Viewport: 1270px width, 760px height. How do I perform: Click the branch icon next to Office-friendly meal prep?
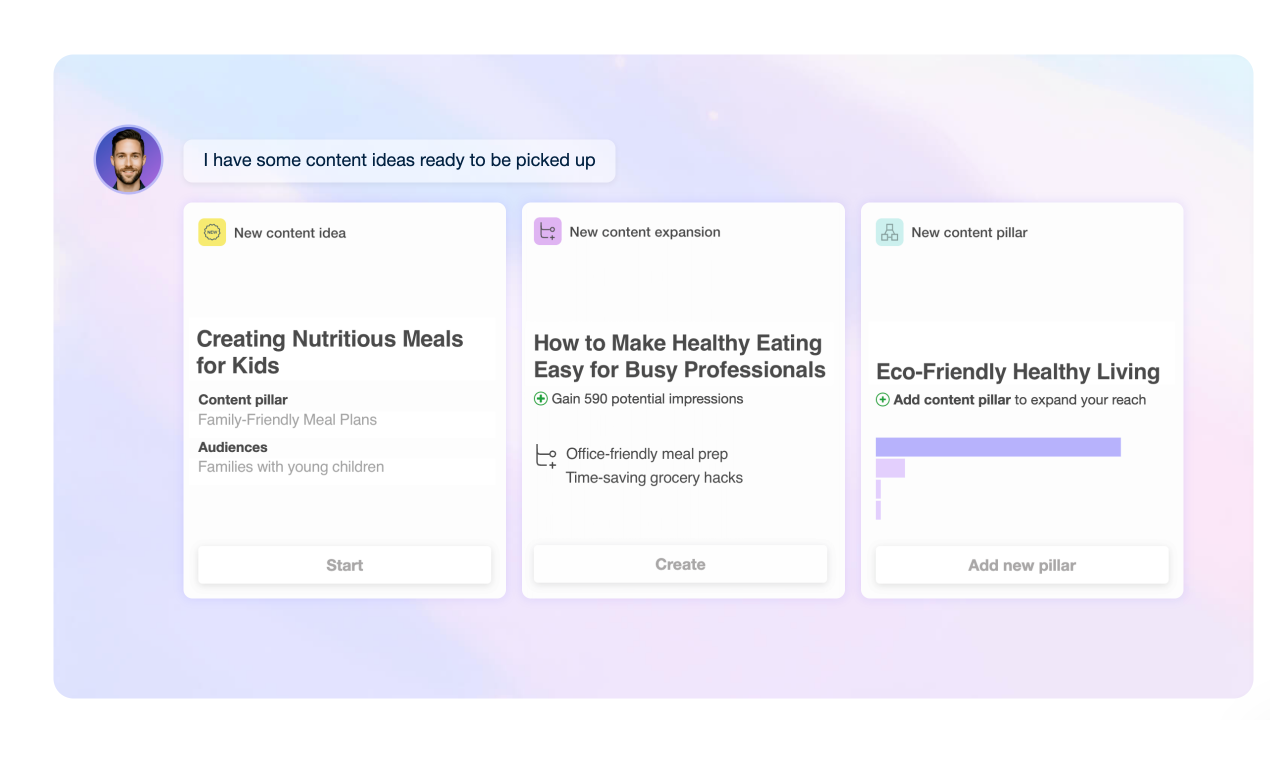tap(545, 455)
